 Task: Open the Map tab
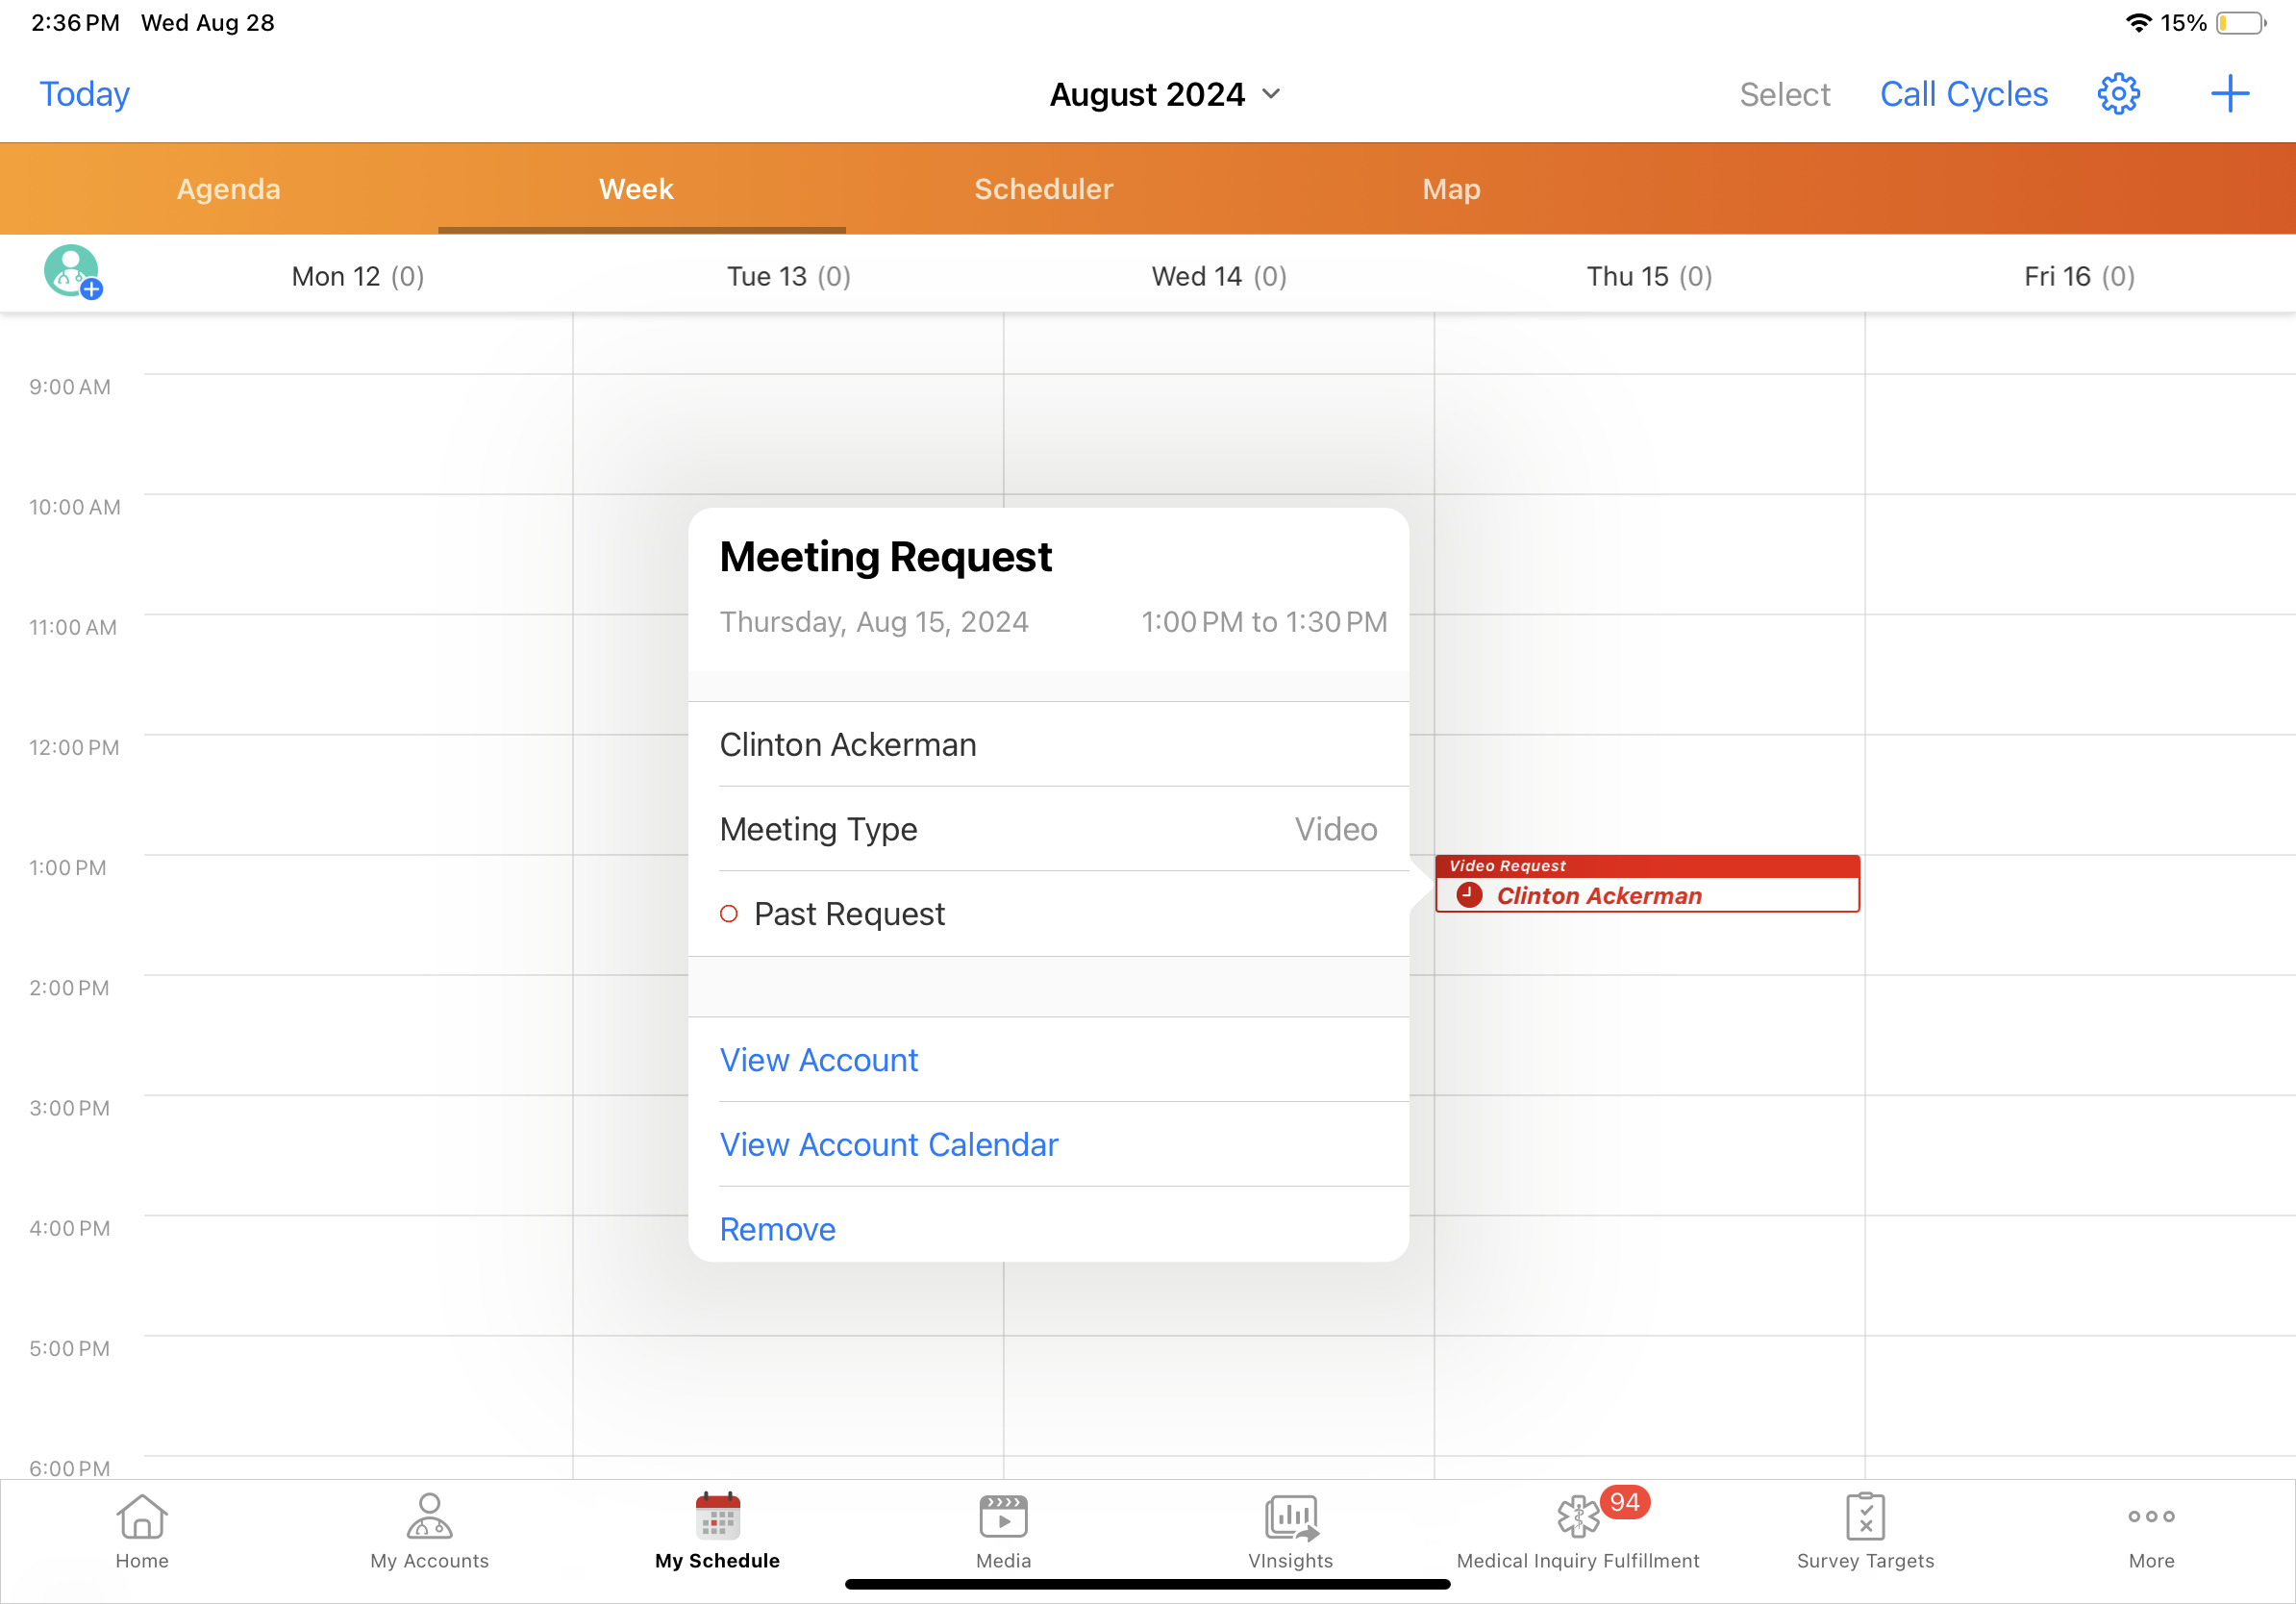pos(1451,189)
